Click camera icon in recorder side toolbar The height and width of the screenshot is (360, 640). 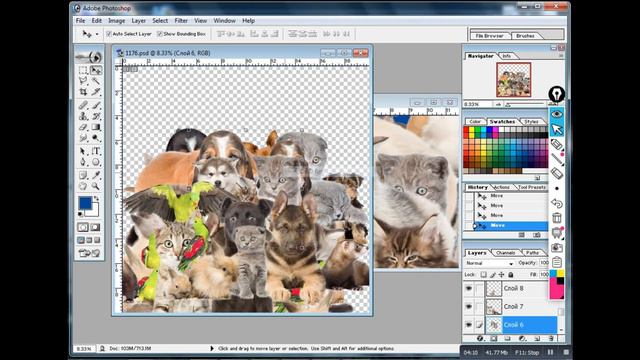point(557,247)
